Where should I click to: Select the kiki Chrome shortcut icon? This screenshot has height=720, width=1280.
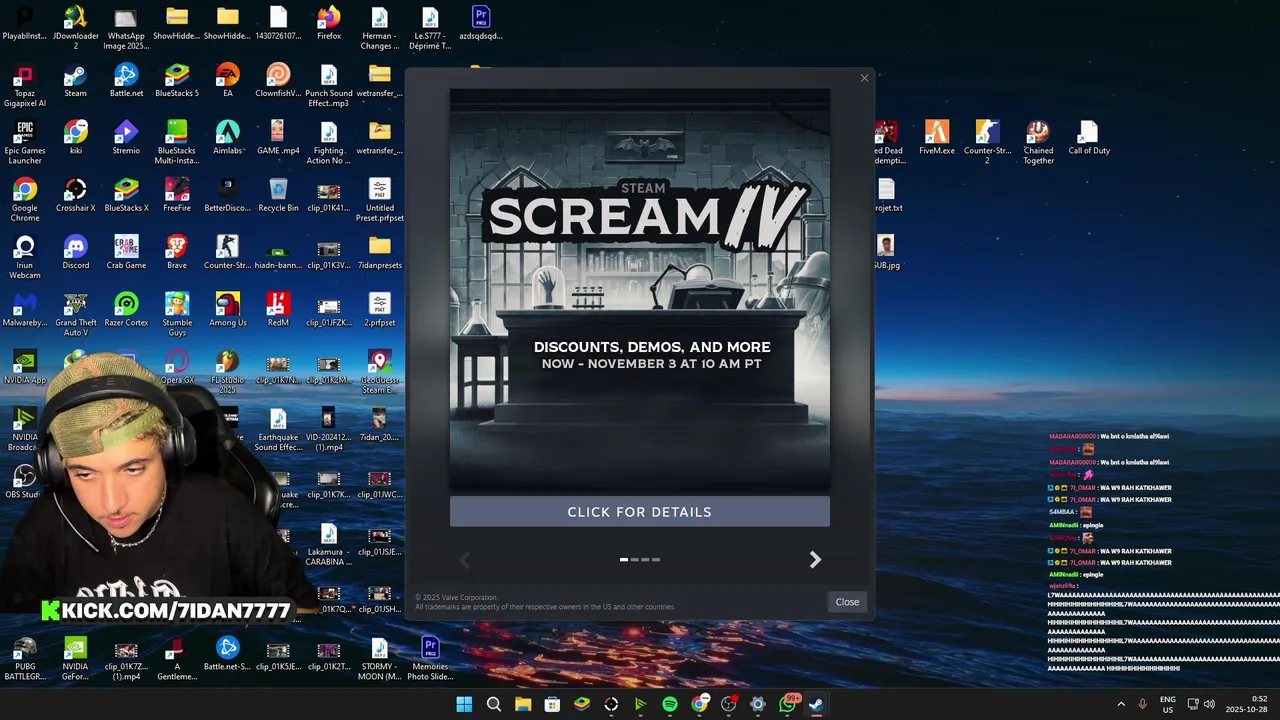(x=75, y=138)
